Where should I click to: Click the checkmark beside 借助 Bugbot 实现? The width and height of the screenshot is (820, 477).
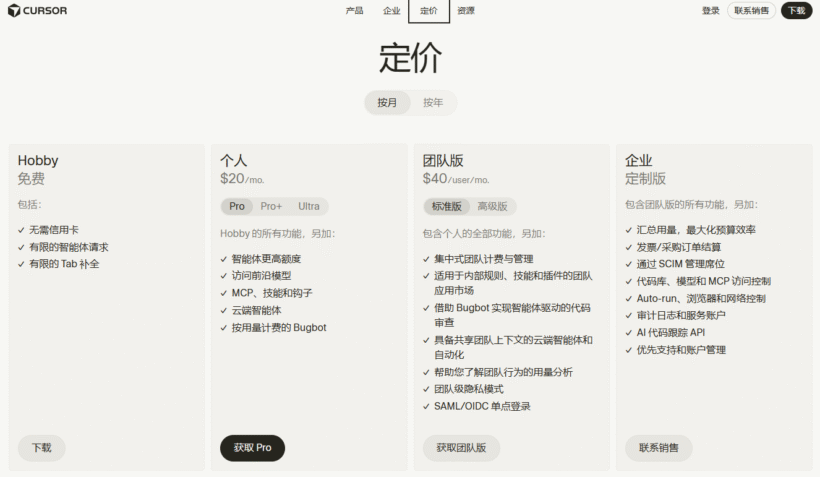point(426,308)
